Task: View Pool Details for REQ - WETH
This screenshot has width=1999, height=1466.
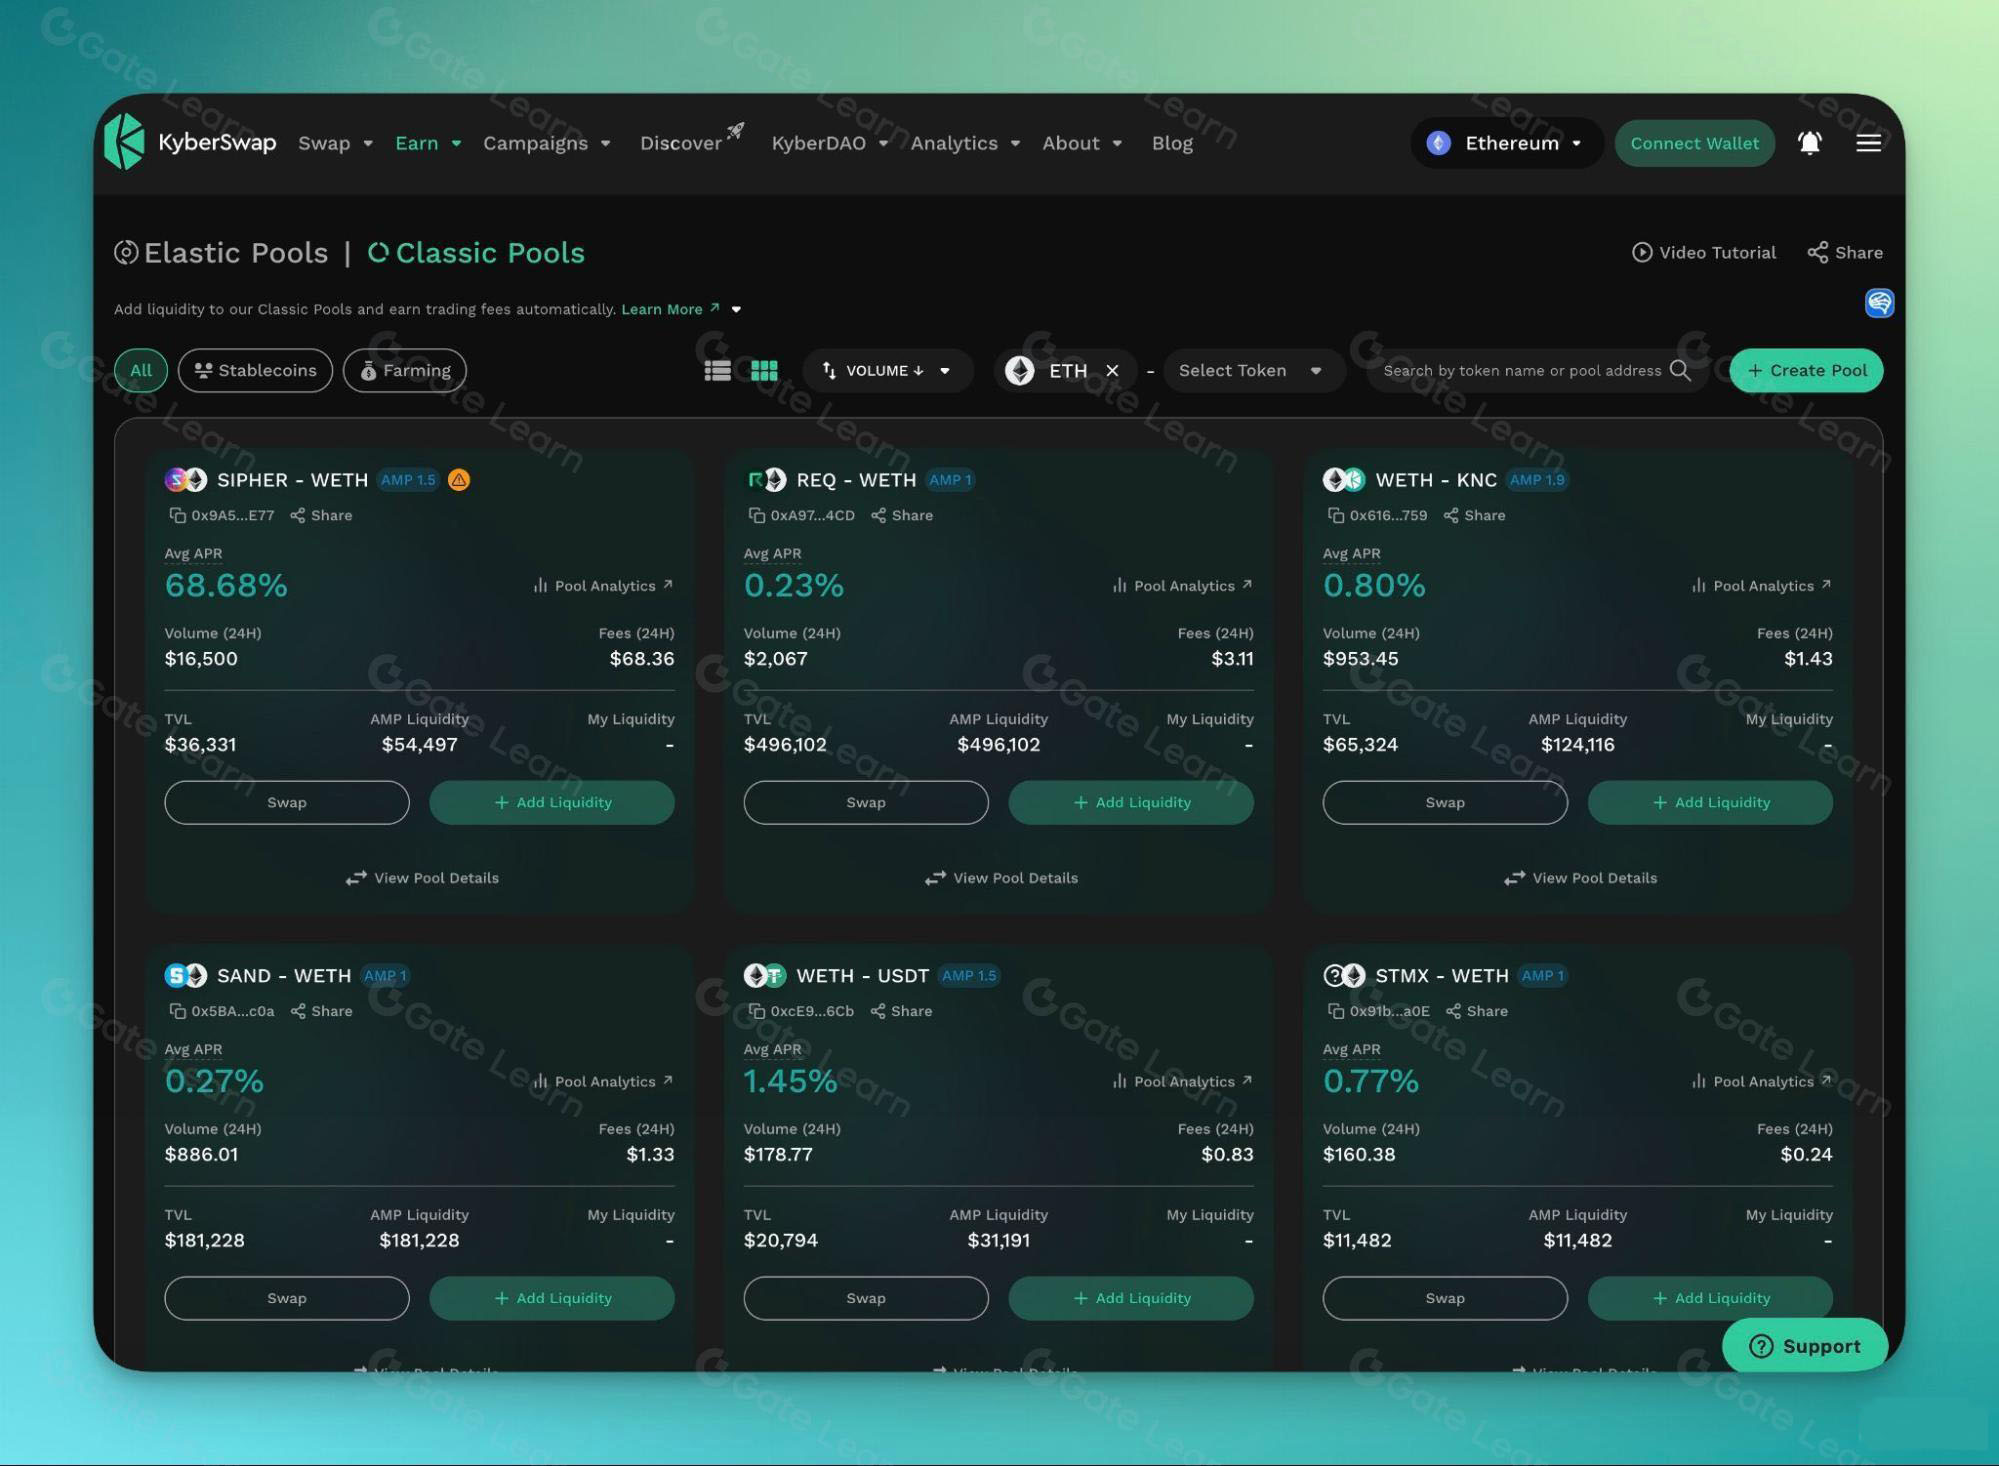Action: coord(1001,878)
